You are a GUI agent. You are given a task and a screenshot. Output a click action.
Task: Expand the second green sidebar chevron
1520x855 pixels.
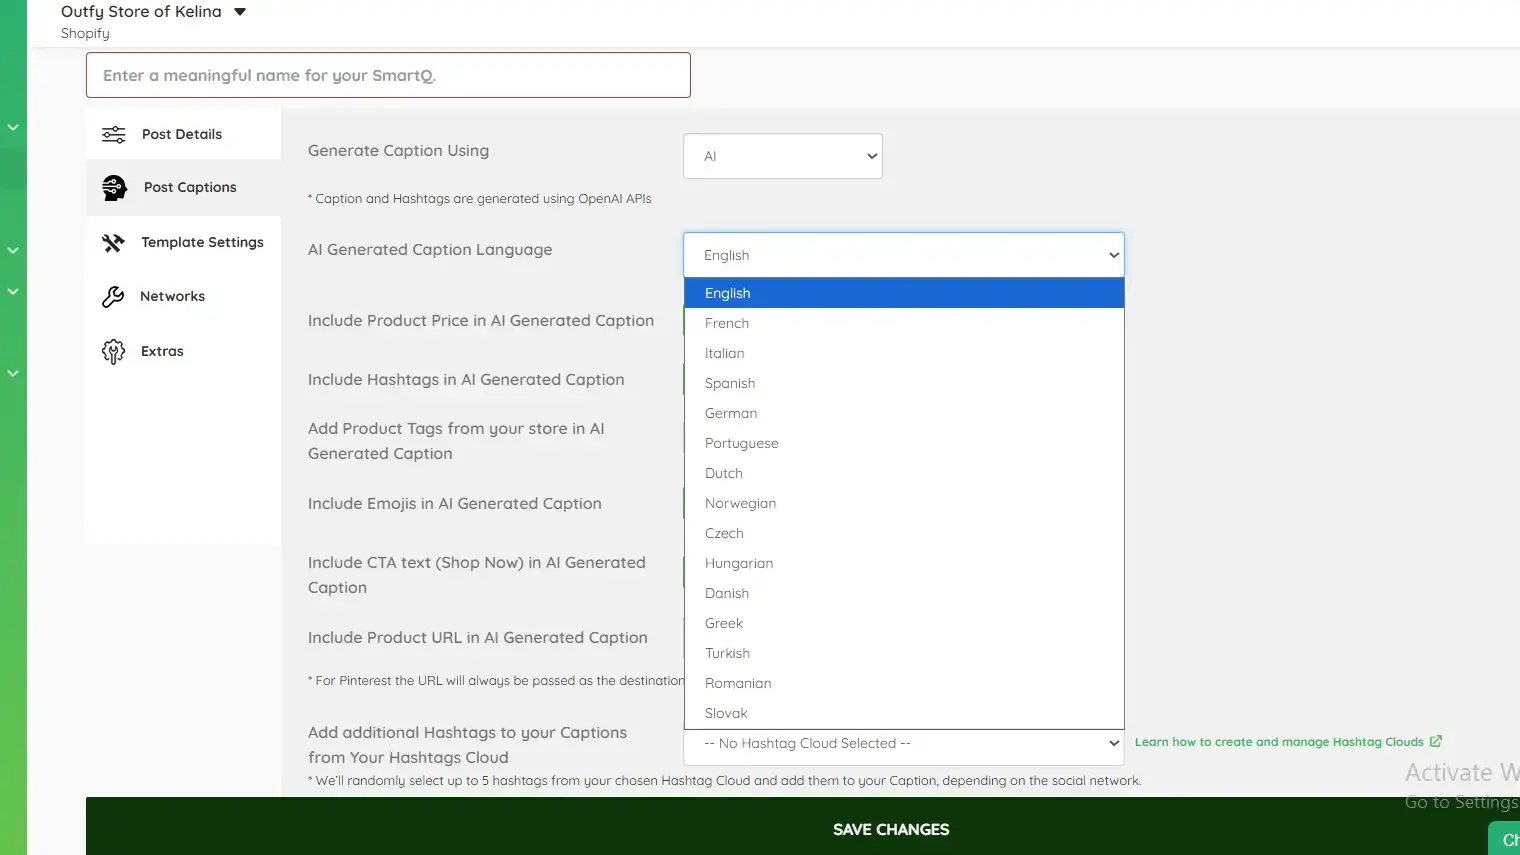pyautogui.click(x=13, y=250)
